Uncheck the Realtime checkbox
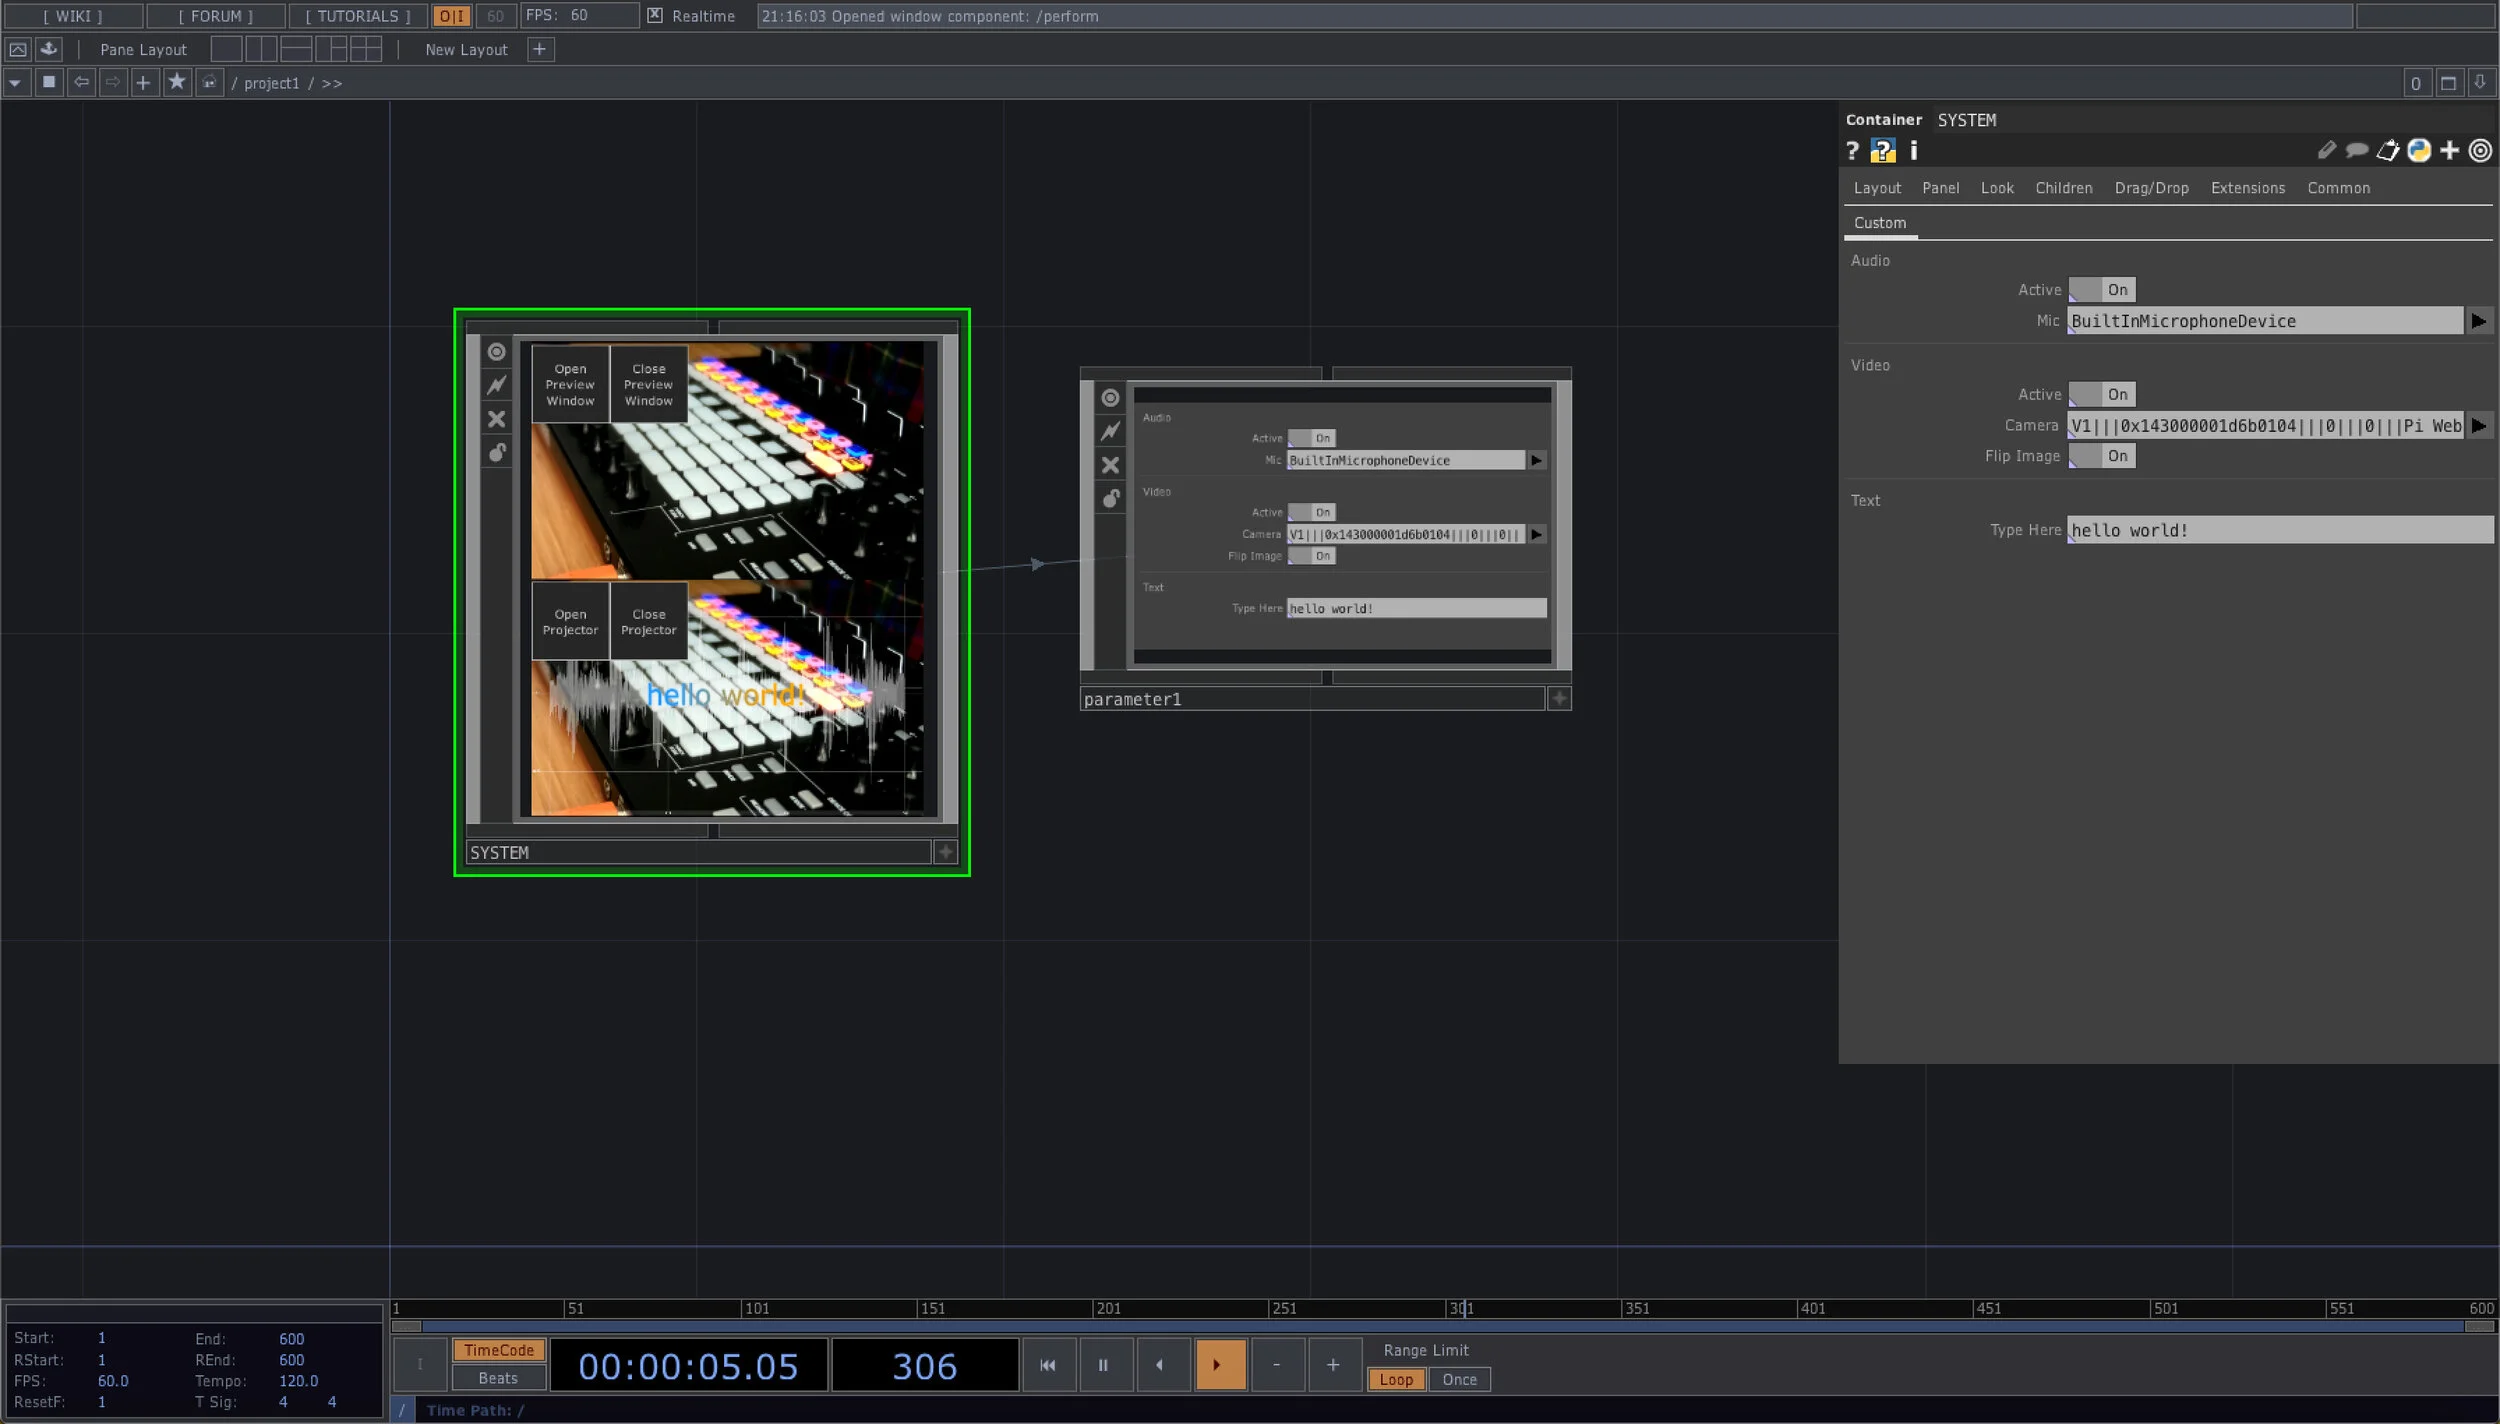Screen dimensions: 2500x1424 tap(655, 15)
